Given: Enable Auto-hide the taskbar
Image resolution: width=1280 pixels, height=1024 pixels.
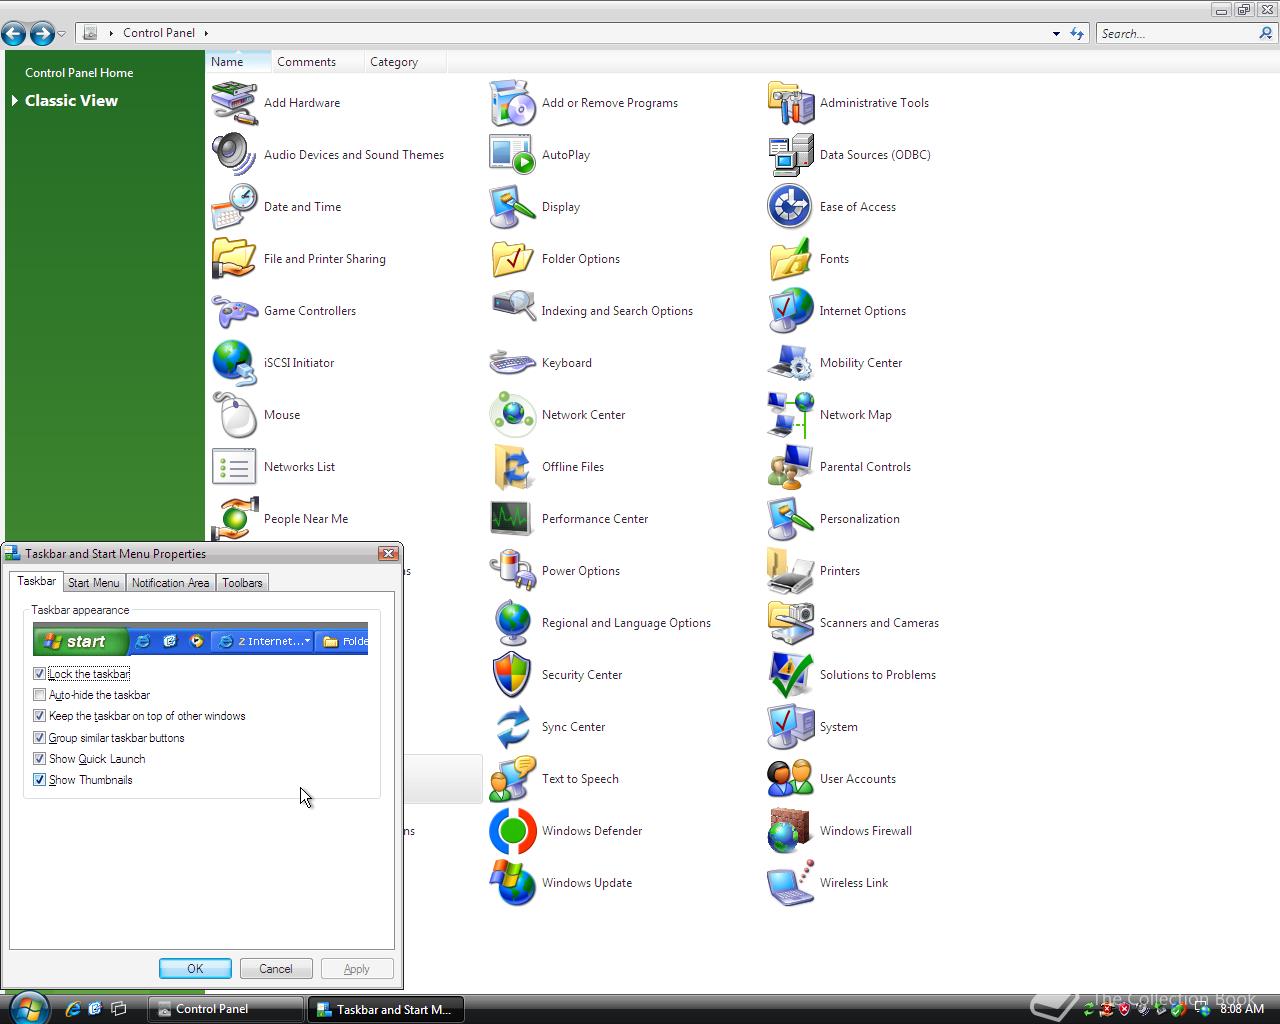Looking at the screenshot, I should coord(40,695).
